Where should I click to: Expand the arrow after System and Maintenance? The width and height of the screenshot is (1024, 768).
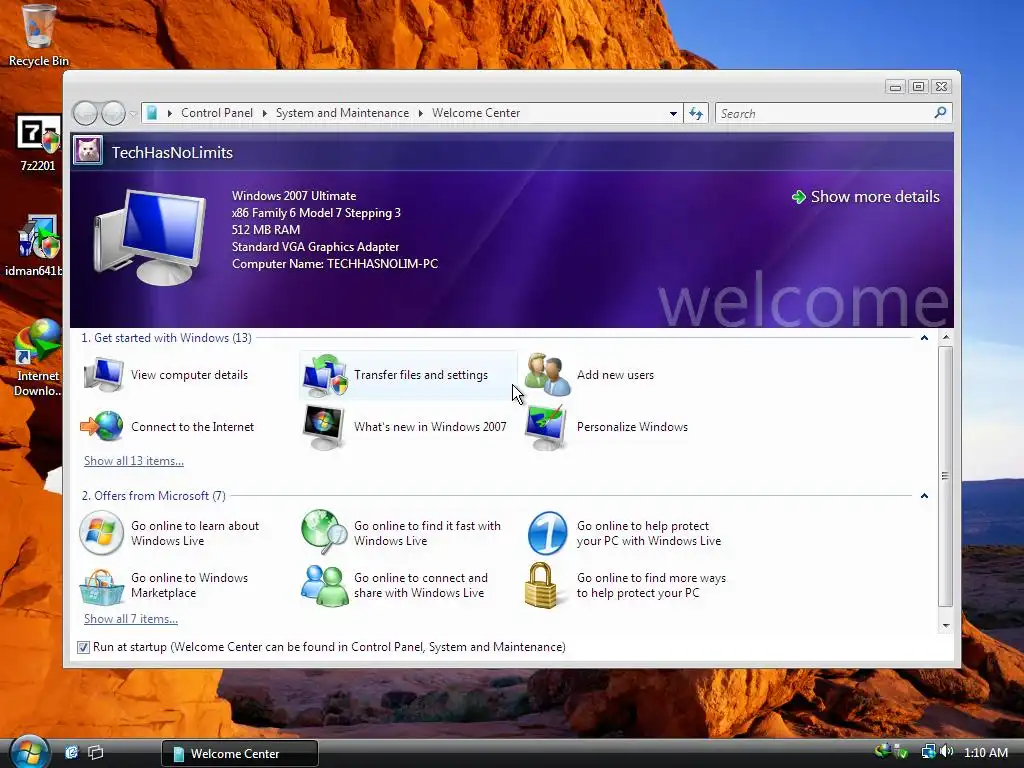tap(421, 113)
